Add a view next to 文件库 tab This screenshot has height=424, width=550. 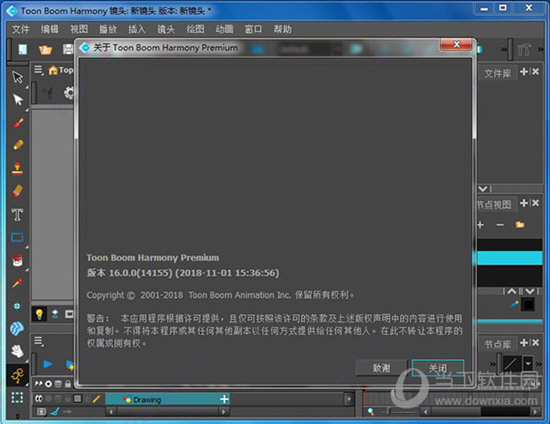(x=524, y=72)
